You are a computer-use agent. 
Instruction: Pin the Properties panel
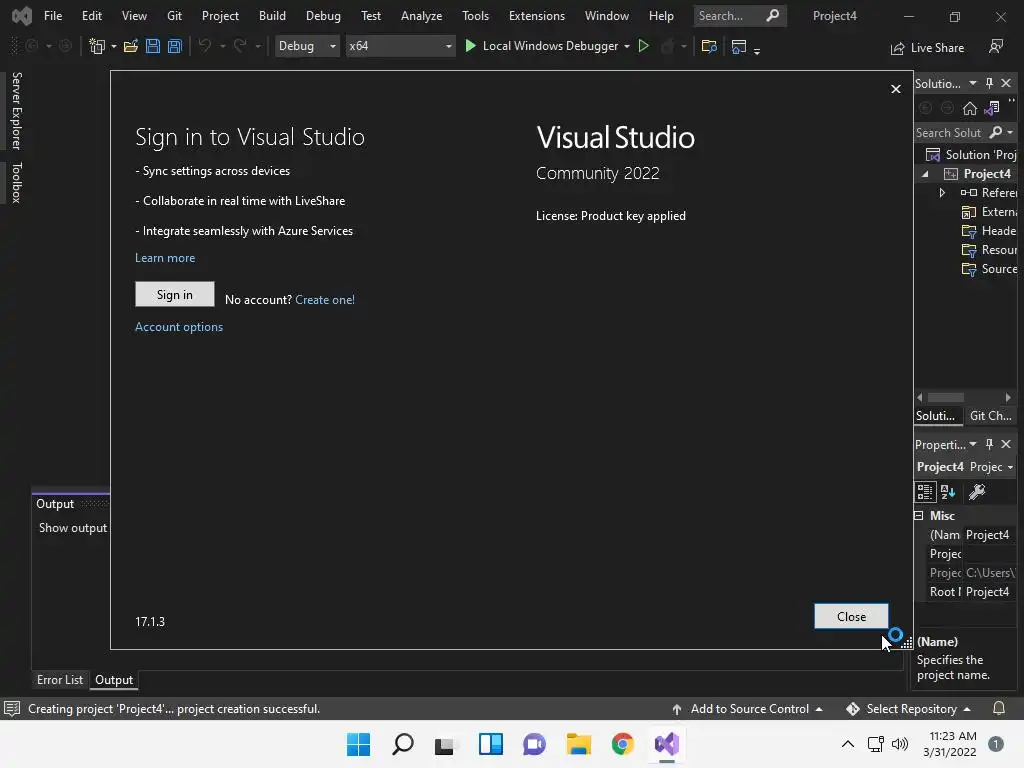click(x=989, y=444)
